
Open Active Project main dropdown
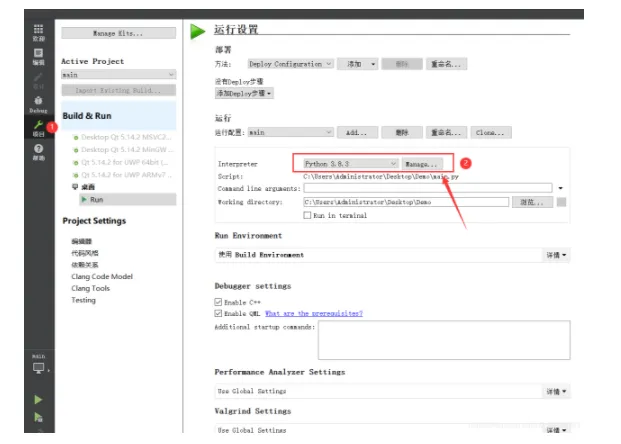click(118, 74)
